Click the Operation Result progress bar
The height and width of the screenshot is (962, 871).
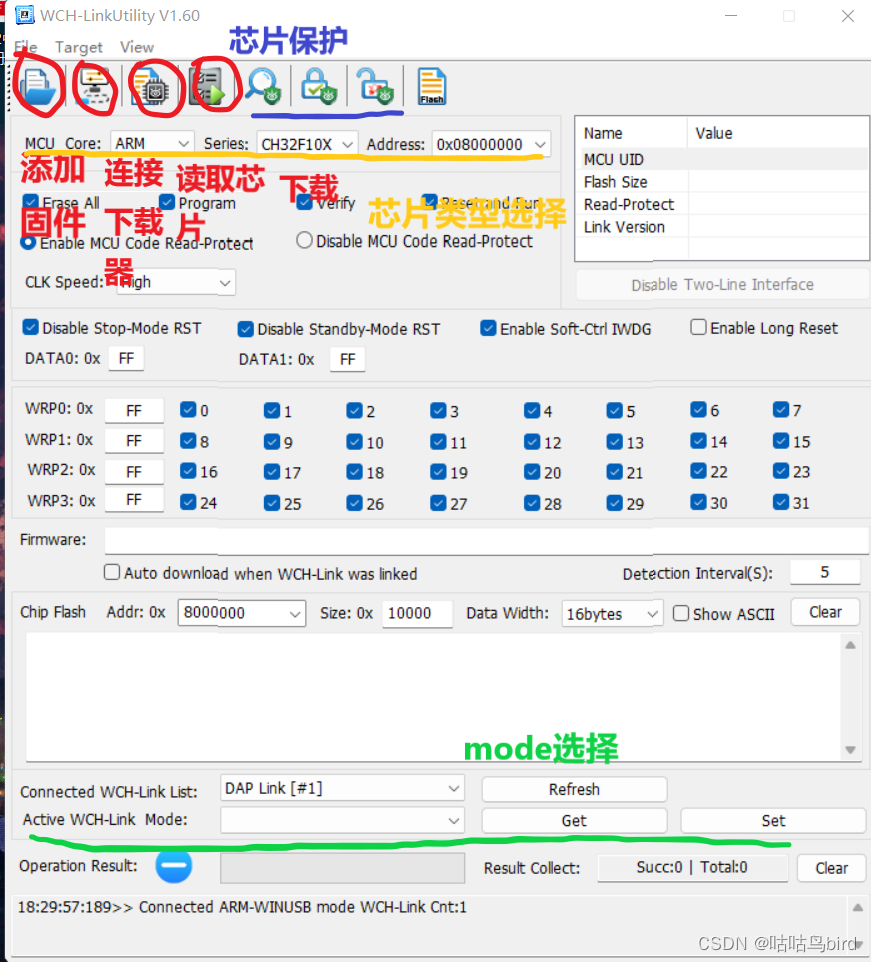342,868
